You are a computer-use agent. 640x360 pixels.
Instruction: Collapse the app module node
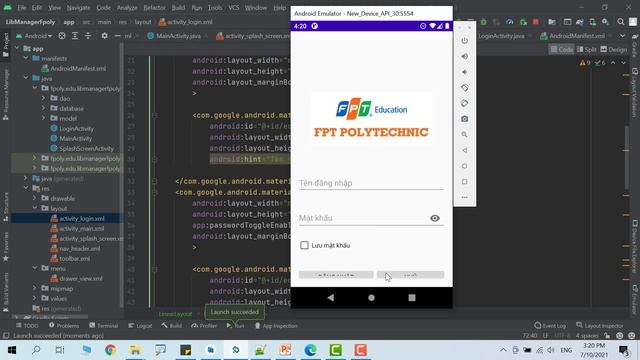coord(17,49)
